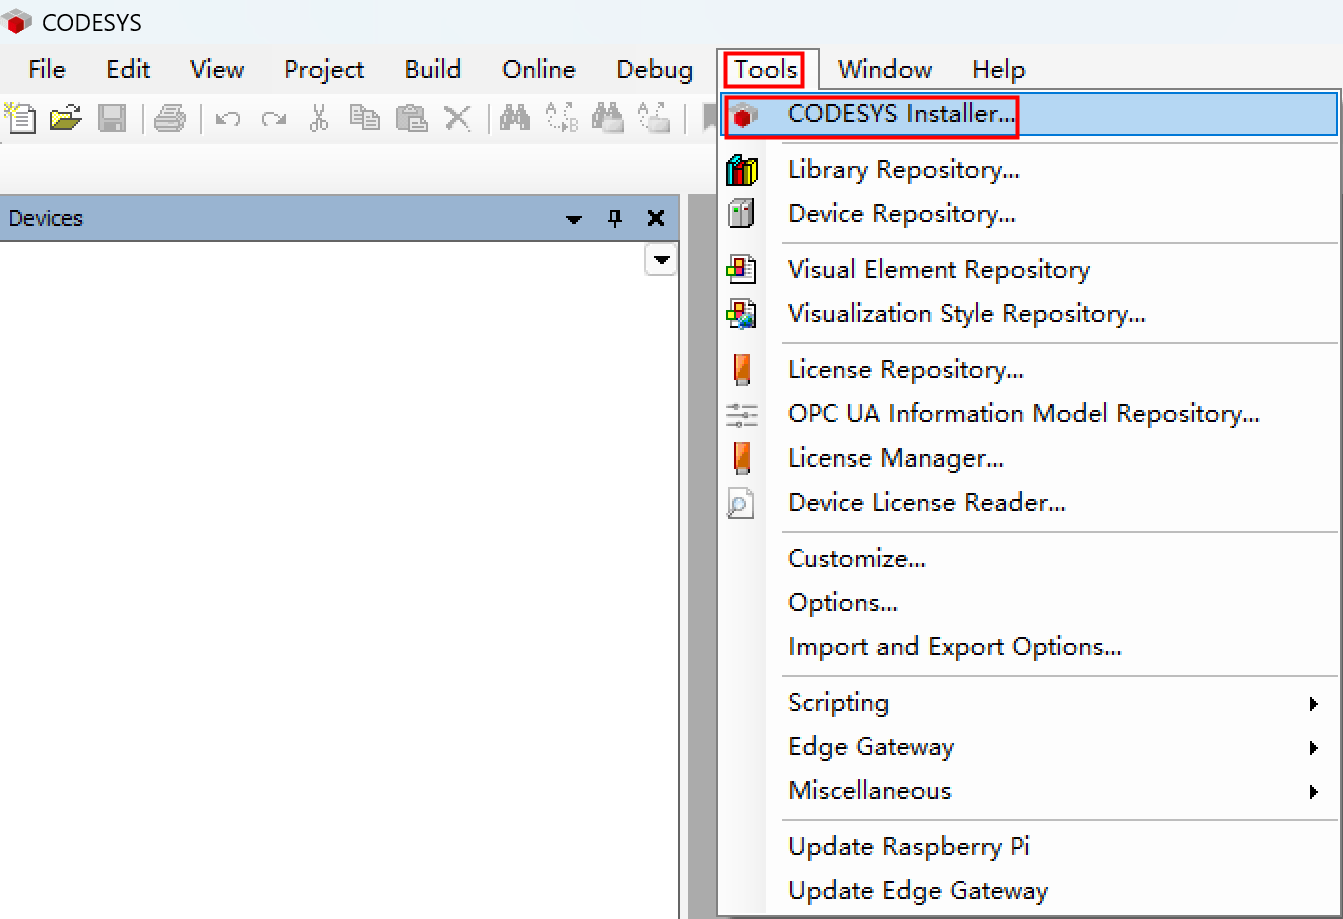Click the Device Repository icon
Screen dimensions: 1343x919
point(741,214)
